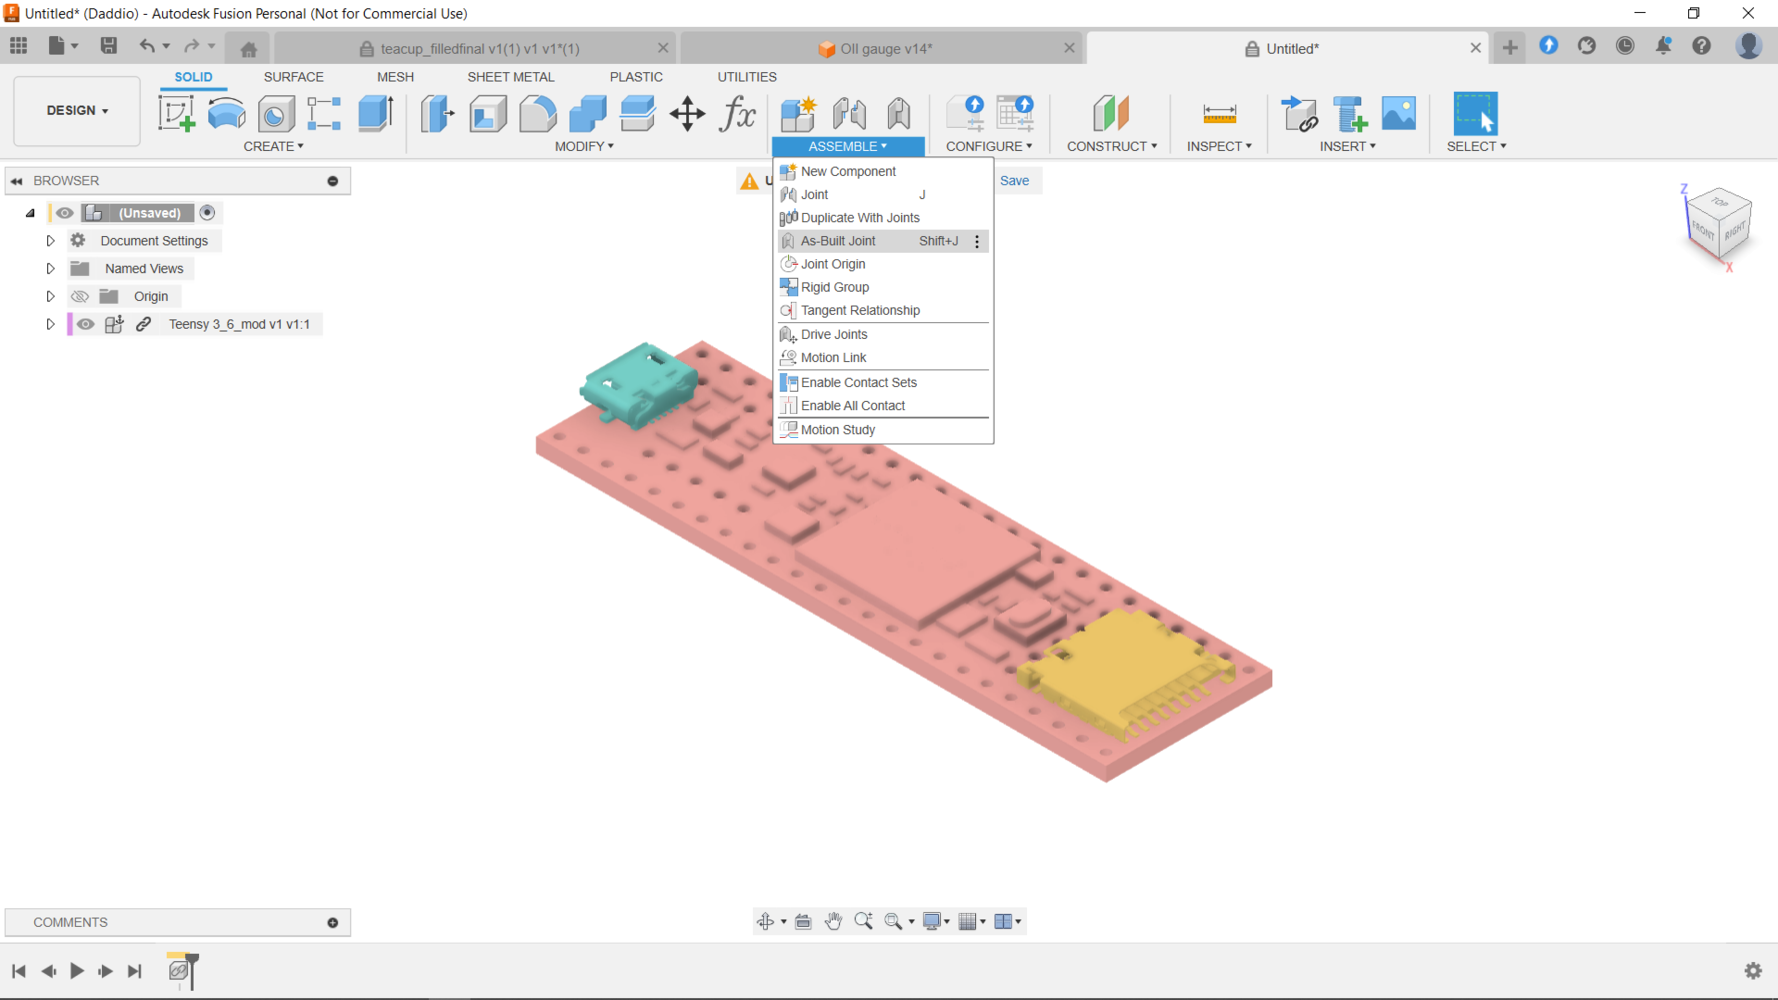Switch to the SHEET METAL tab
The height and width of the screenshot is (1000, 1778).
pos(510,77)
